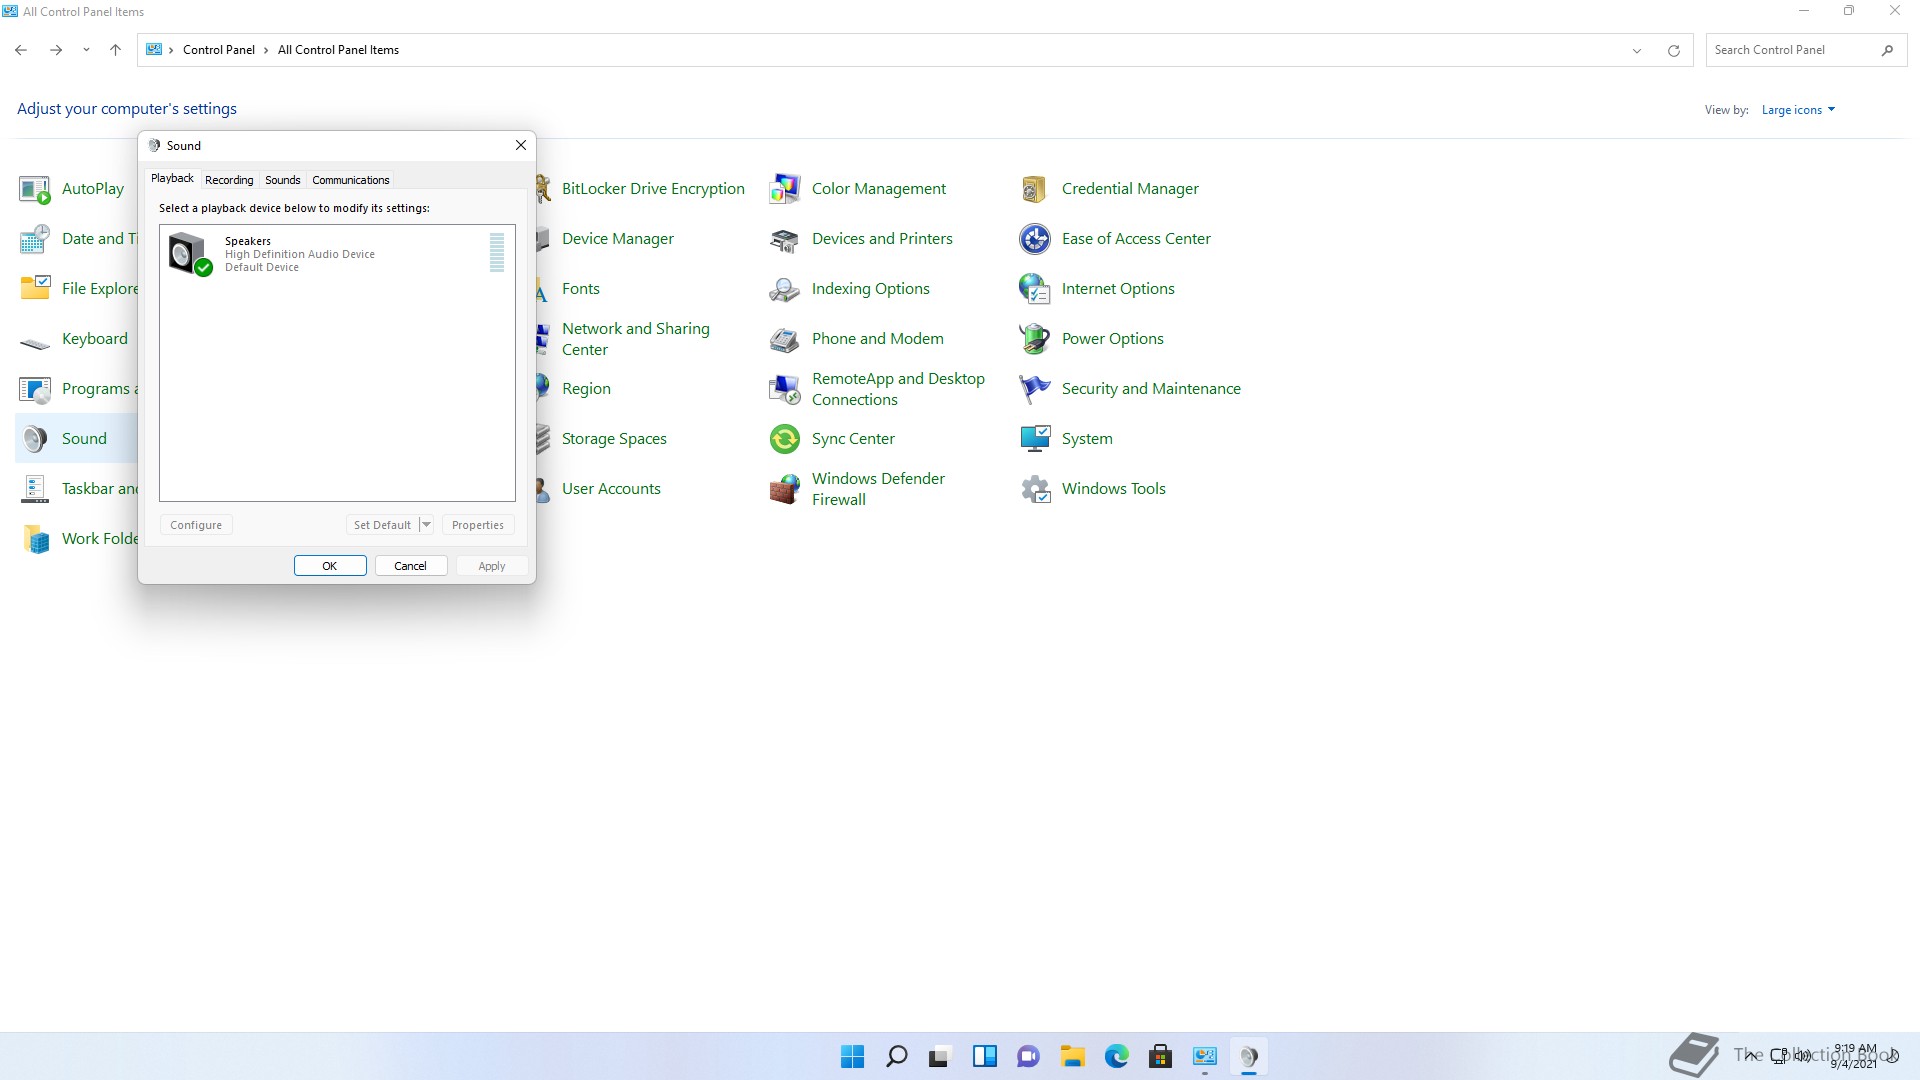Screen dimensions: 1920x1080
Task: Open the Set Default dropdown arrow
Action: (x=426, y=525)
